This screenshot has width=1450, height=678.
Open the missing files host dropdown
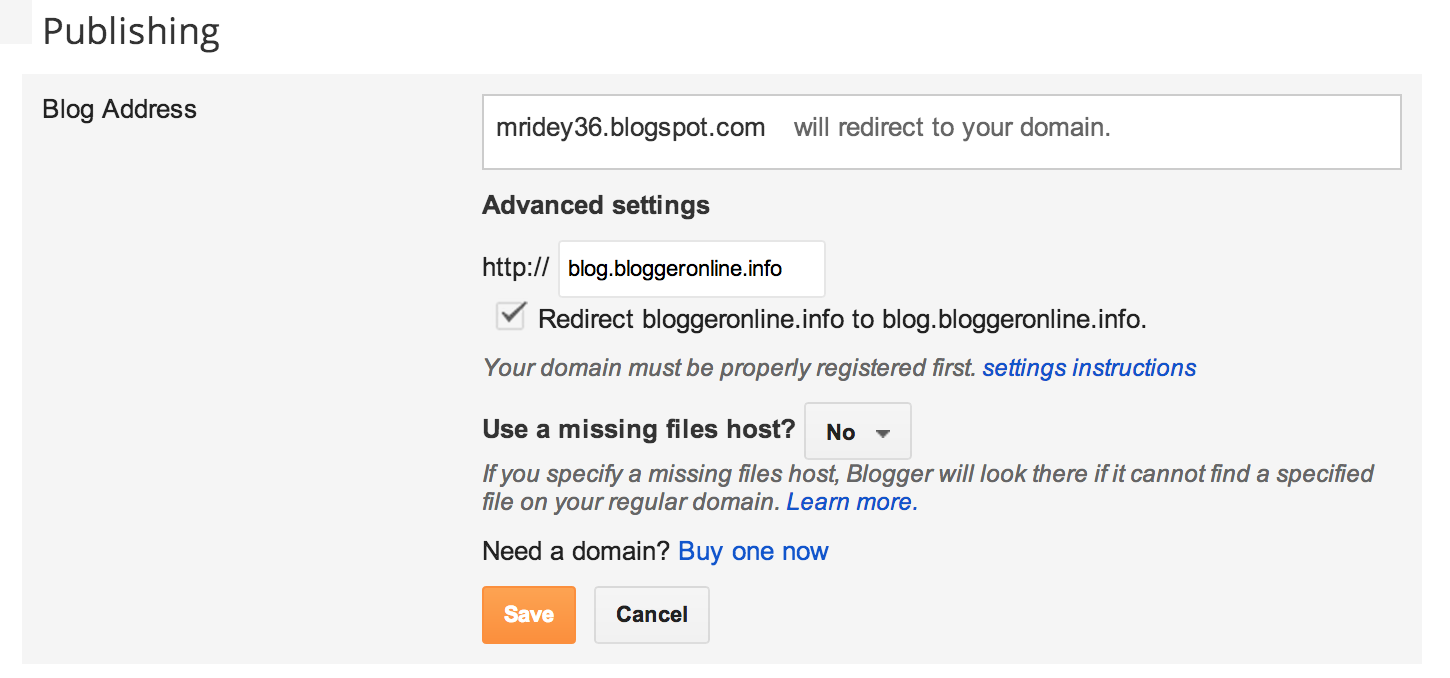point(856,430)
